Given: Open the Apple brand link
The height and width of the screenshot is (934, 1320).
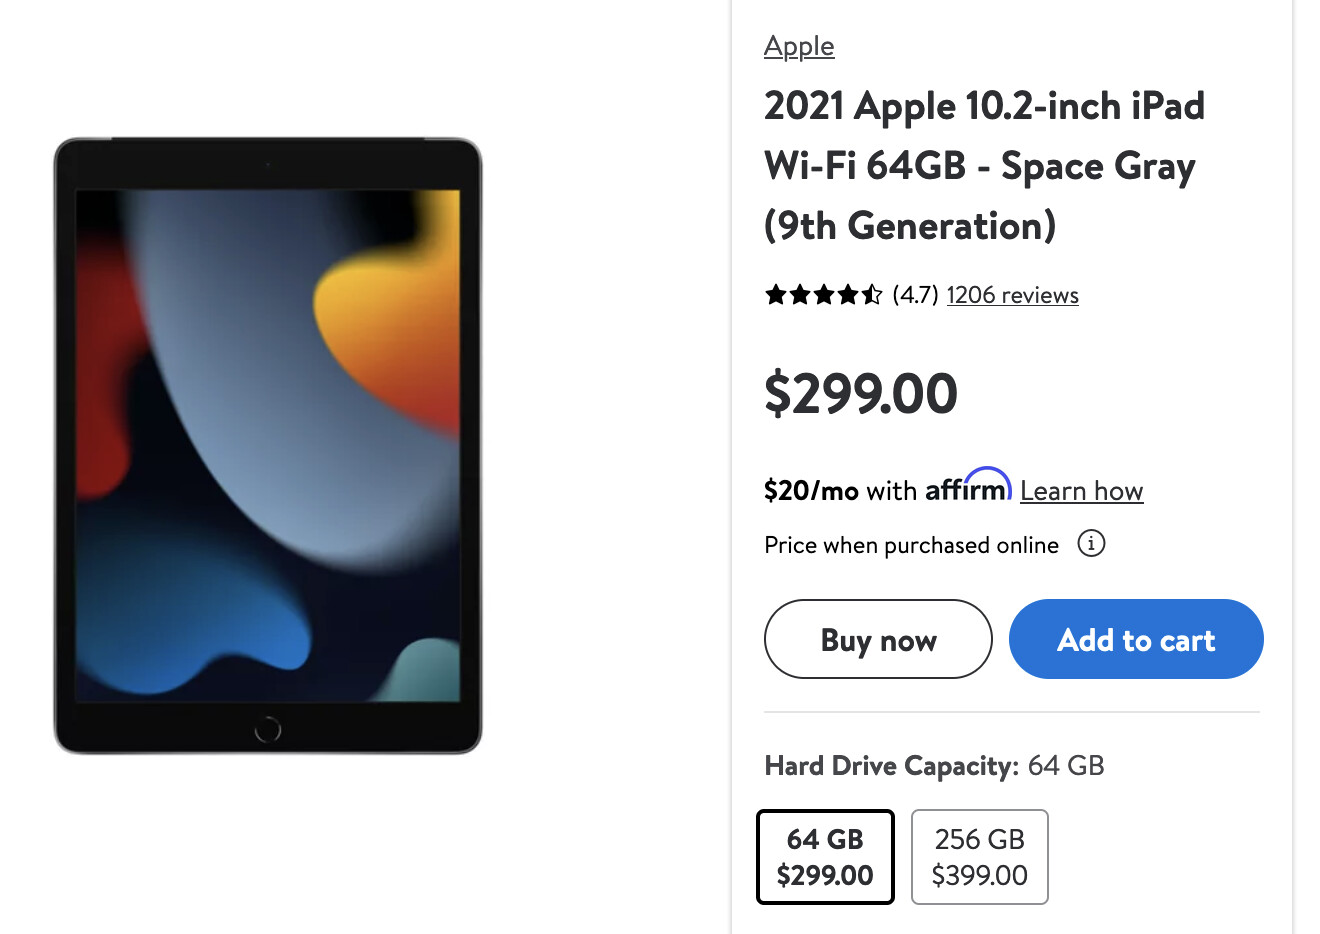Looking at the screenshot, I should [x=798, y=46].
